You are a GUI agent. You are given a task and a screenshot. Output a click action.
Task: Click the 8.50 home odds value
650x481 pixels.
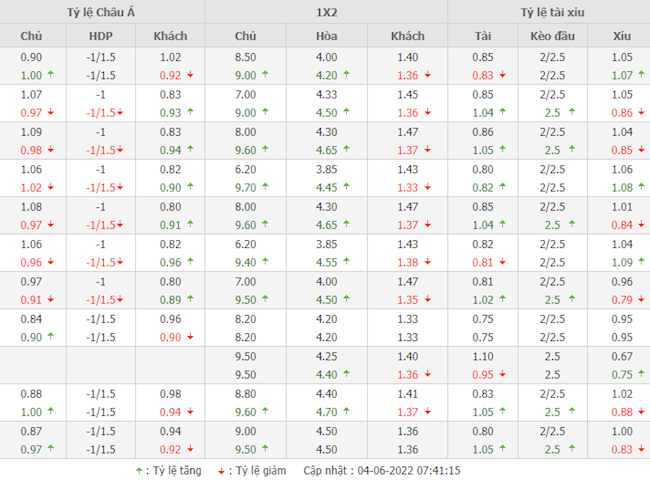click(245, 57)
